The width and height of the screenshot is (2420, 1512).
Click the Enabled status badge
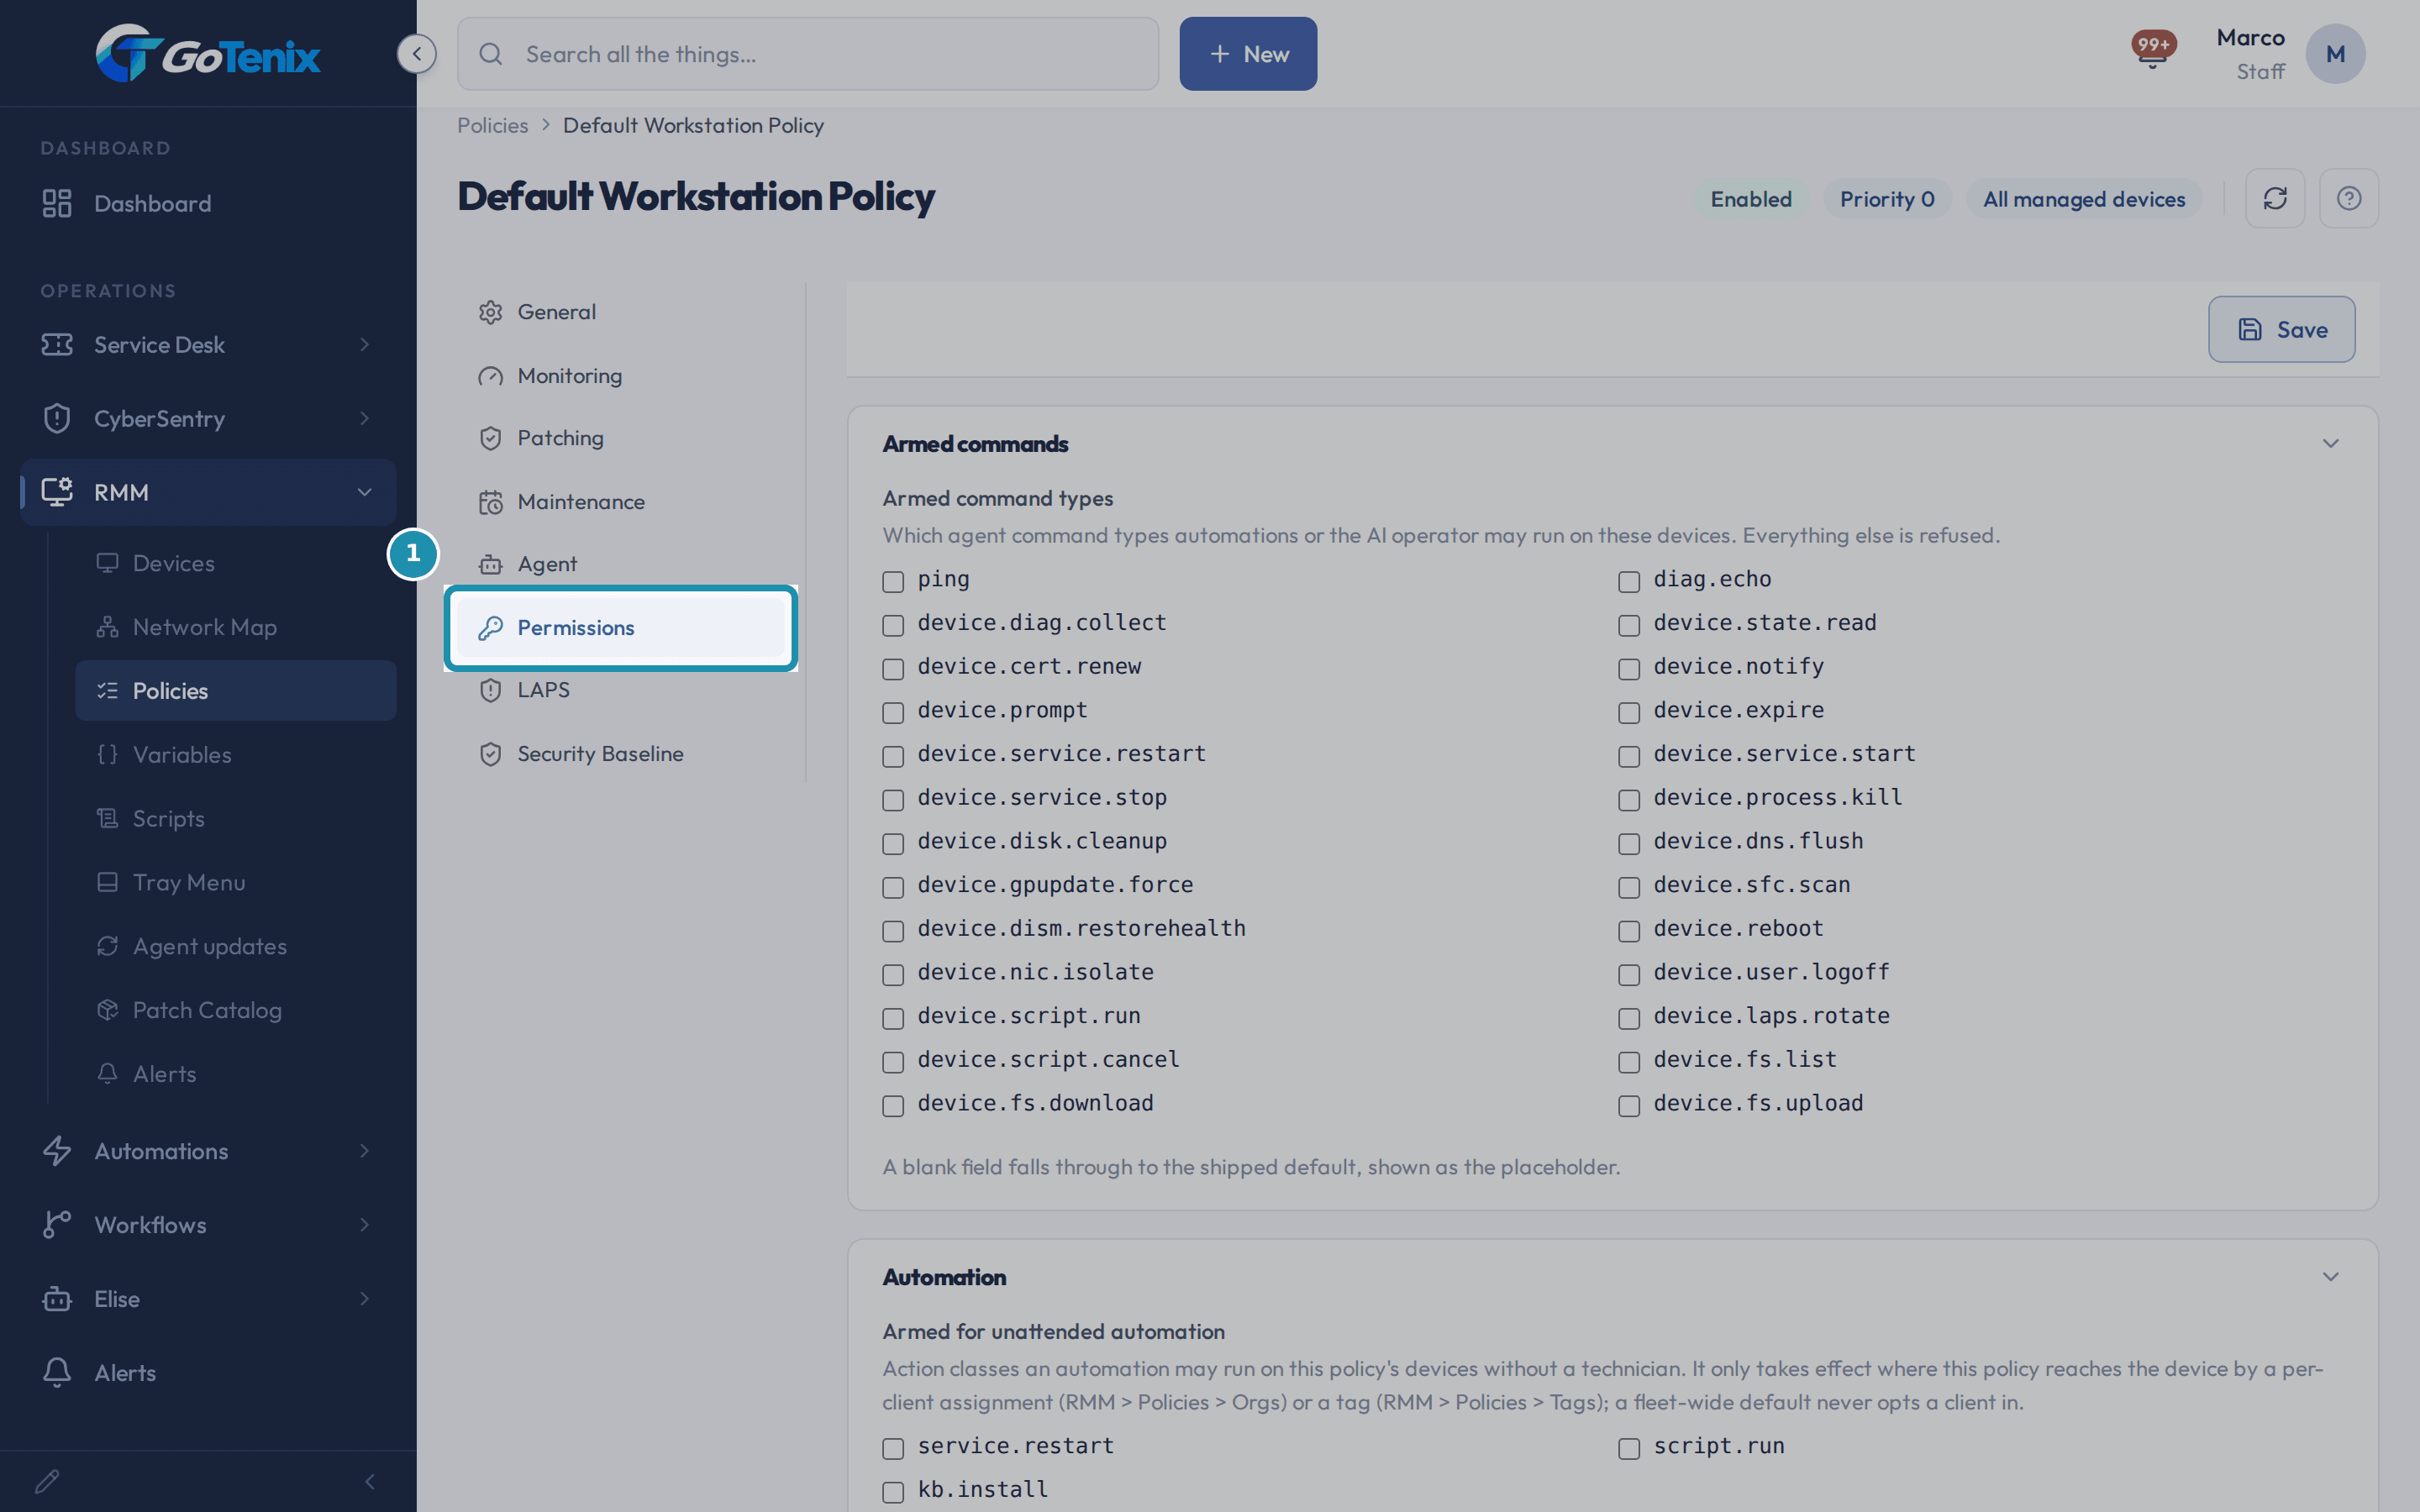click(1750, 199)
